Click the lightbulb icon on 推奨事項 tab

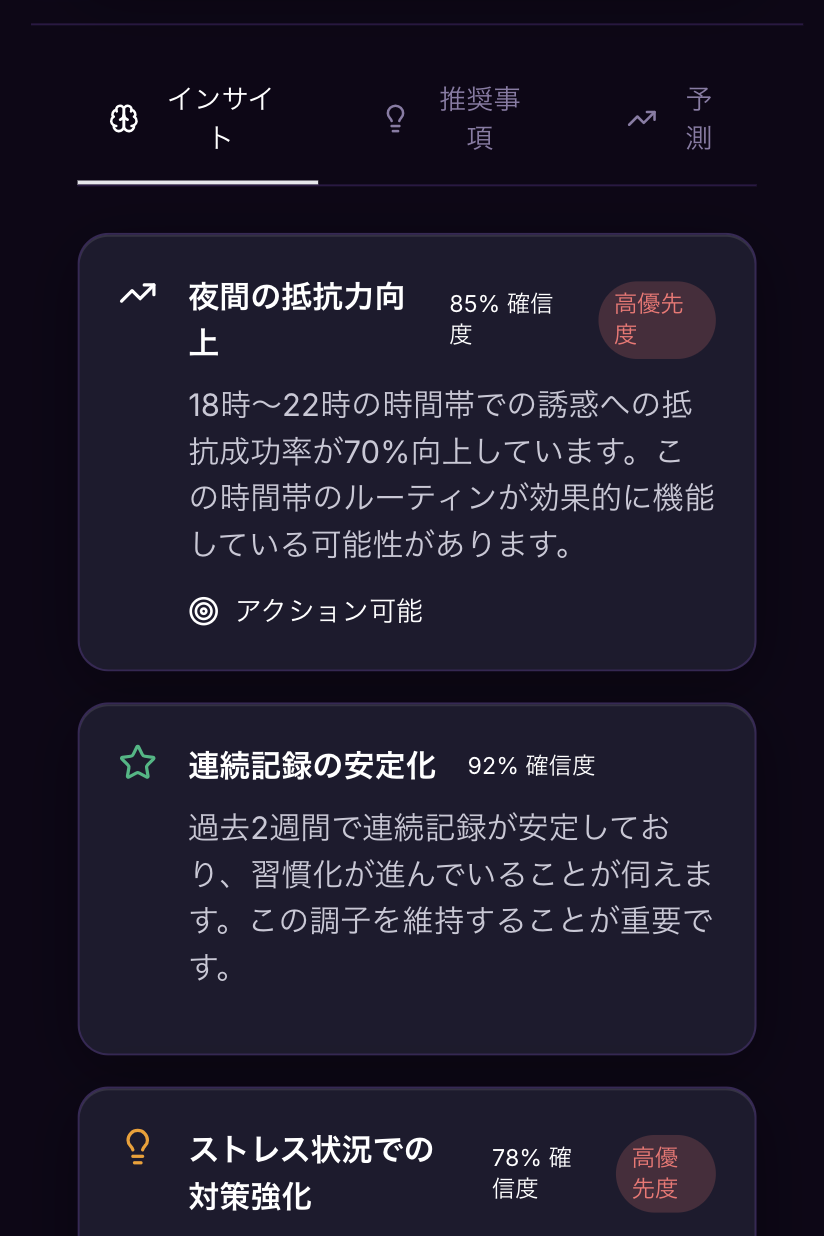coord(396,120)
